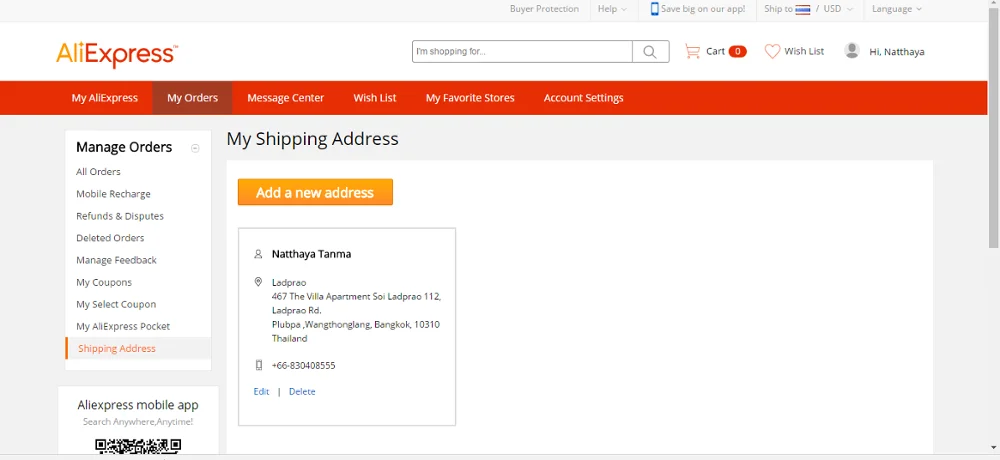This screenshot has height=460, width=1000.
Task: Click Save big on our app link
Action: [703, 9]
